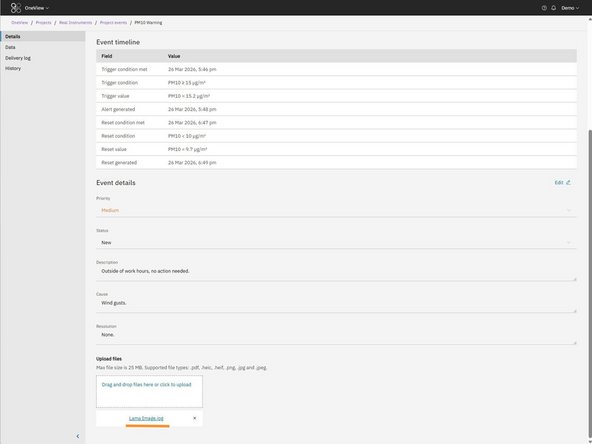The image size is (592, 444).
Task: Open the Delivery log sidebar item
Action: [x=43, y=58]
